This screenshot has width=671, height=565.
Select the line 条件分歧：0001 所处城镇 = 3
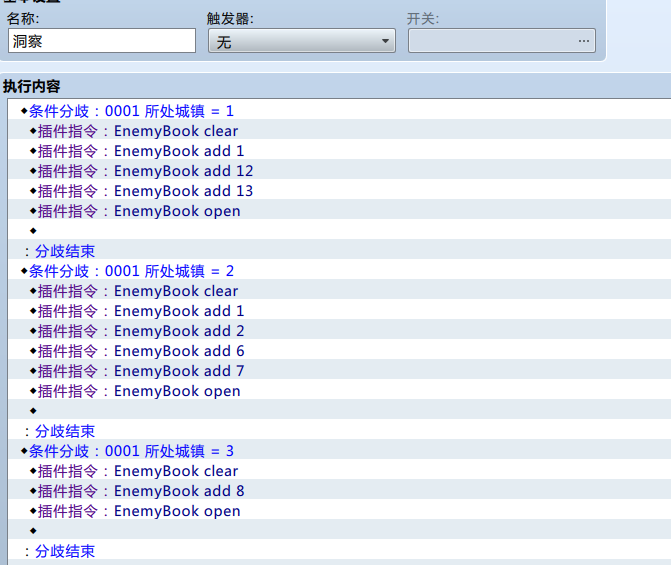(x=340, y=451)
